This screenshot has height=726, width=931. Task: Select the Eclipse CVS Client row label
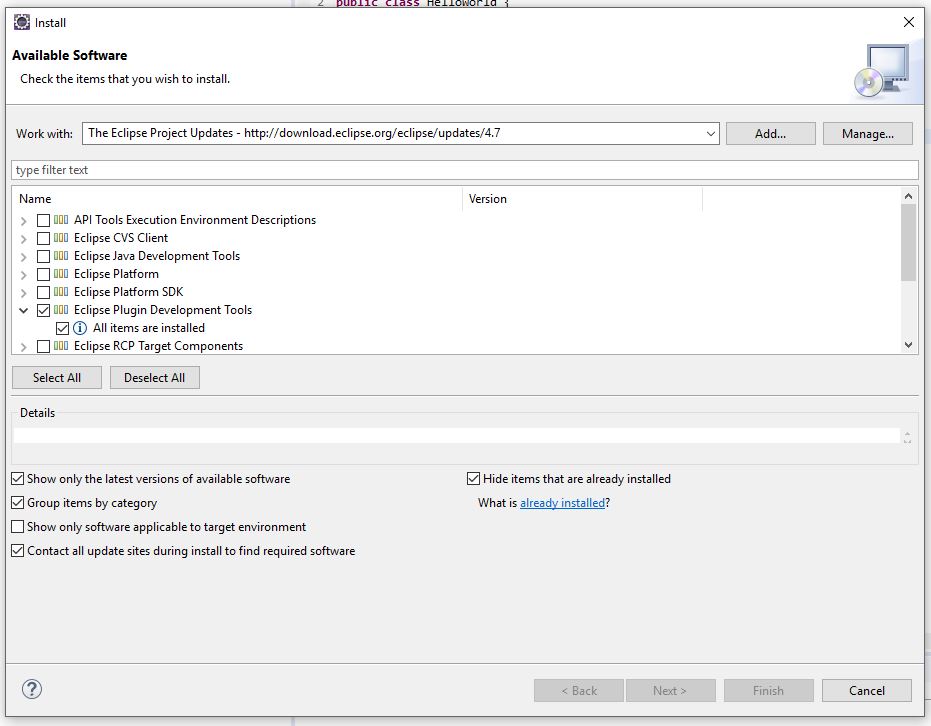click(x=121, y=238)
